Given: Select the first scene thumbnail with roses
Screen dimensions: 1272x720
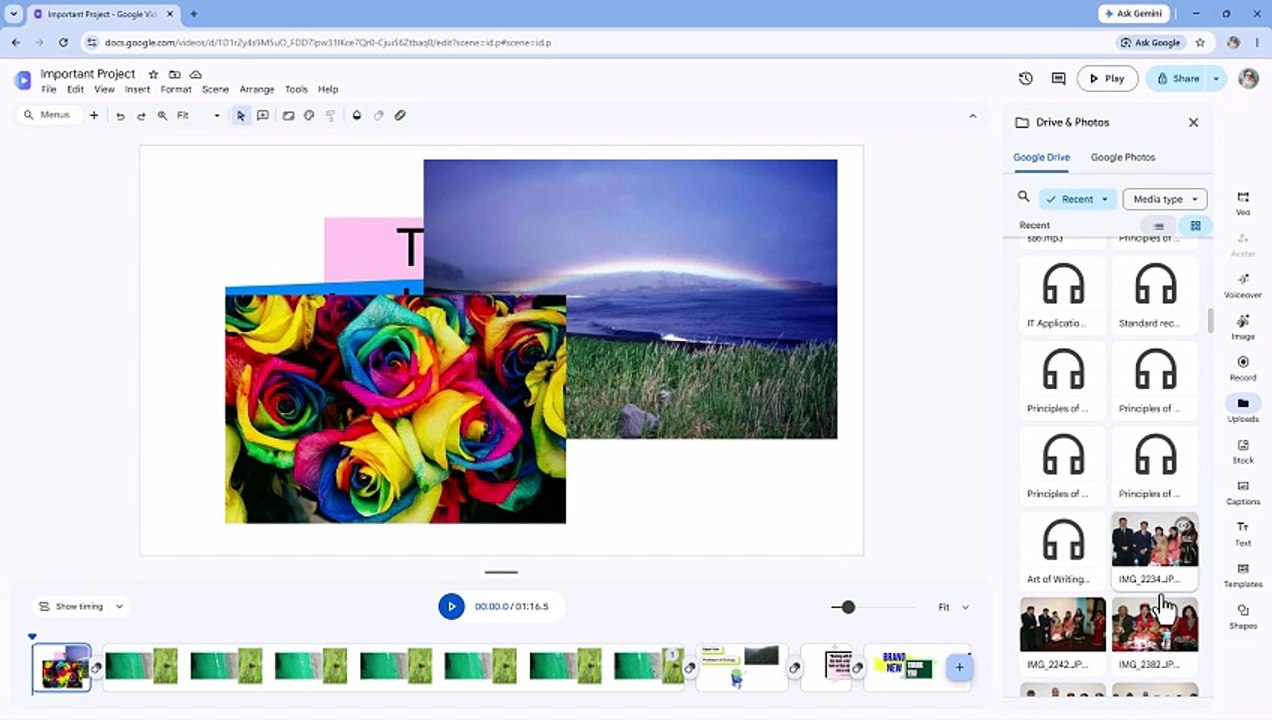Looking at the screenshot, I should (x=61, y=668).
